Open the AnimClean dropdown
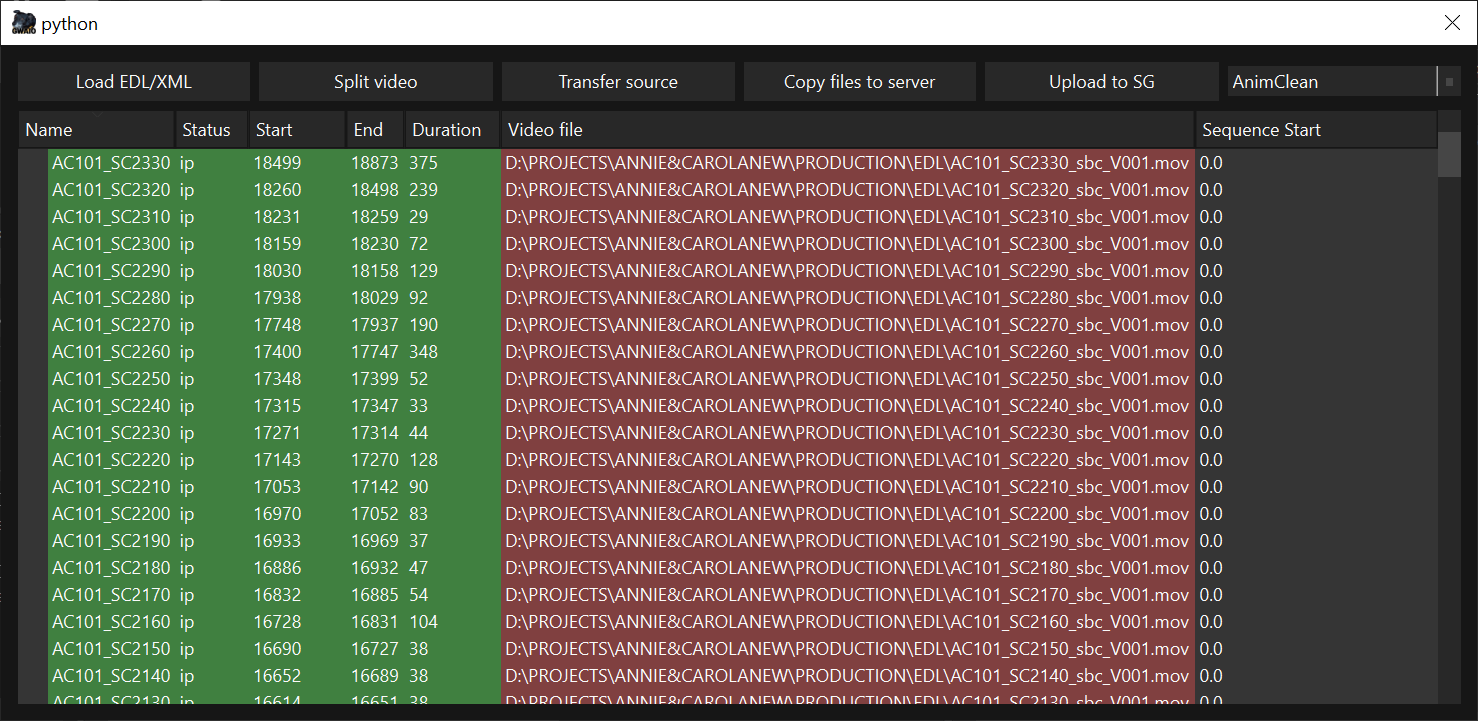Image resolution: width=1478 pixels, height=721 pixels. pyautogui.click(x=1331, y=82)
